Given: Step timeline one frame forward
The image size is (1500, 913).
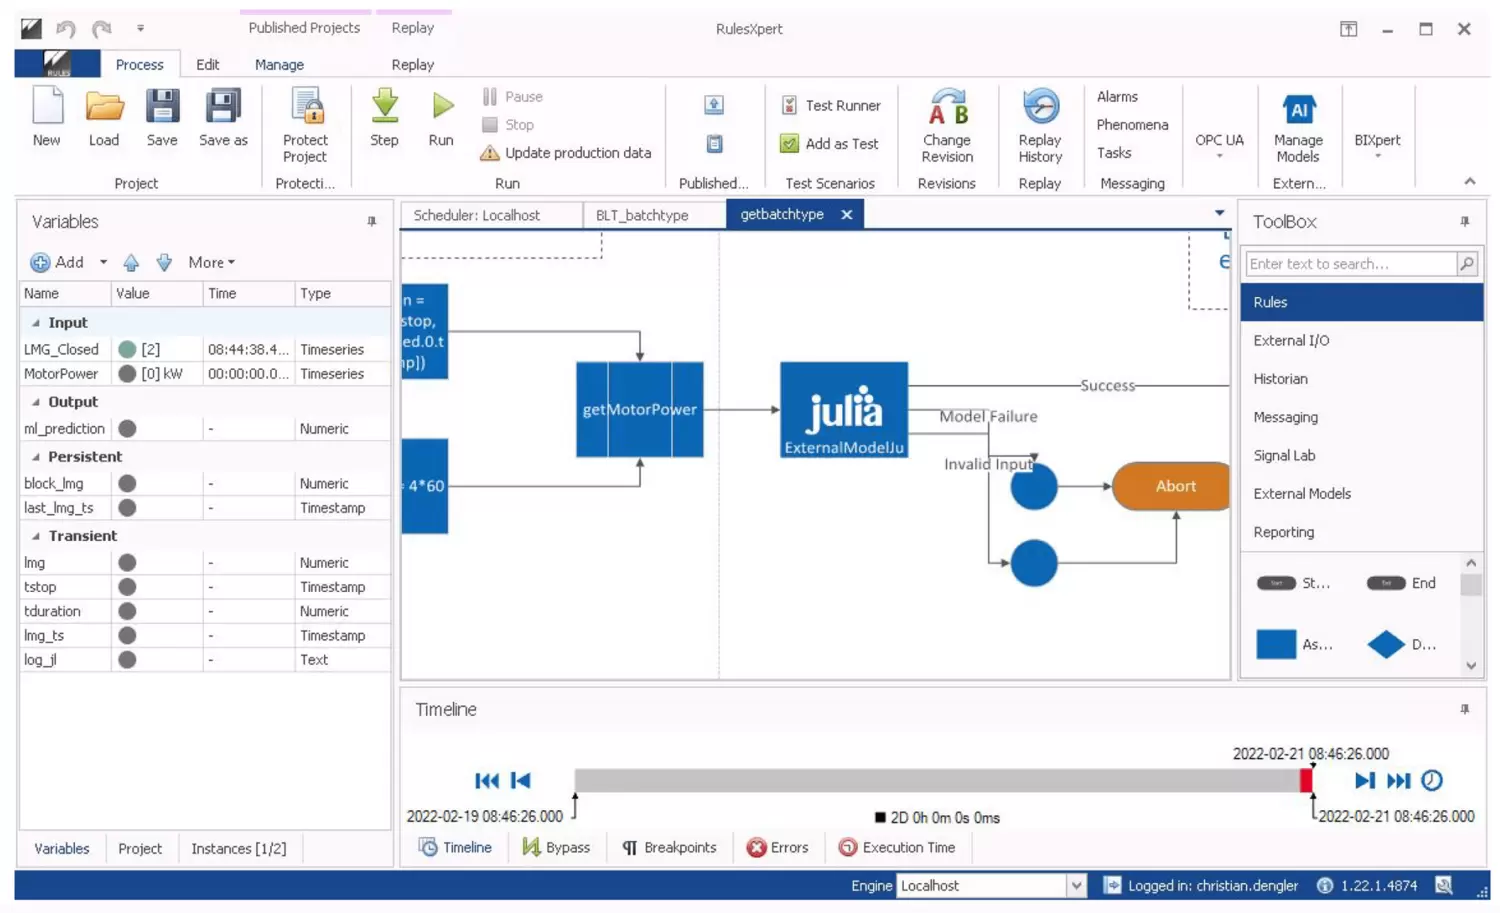Looking at the screenshot, I should click(1365, 781).
